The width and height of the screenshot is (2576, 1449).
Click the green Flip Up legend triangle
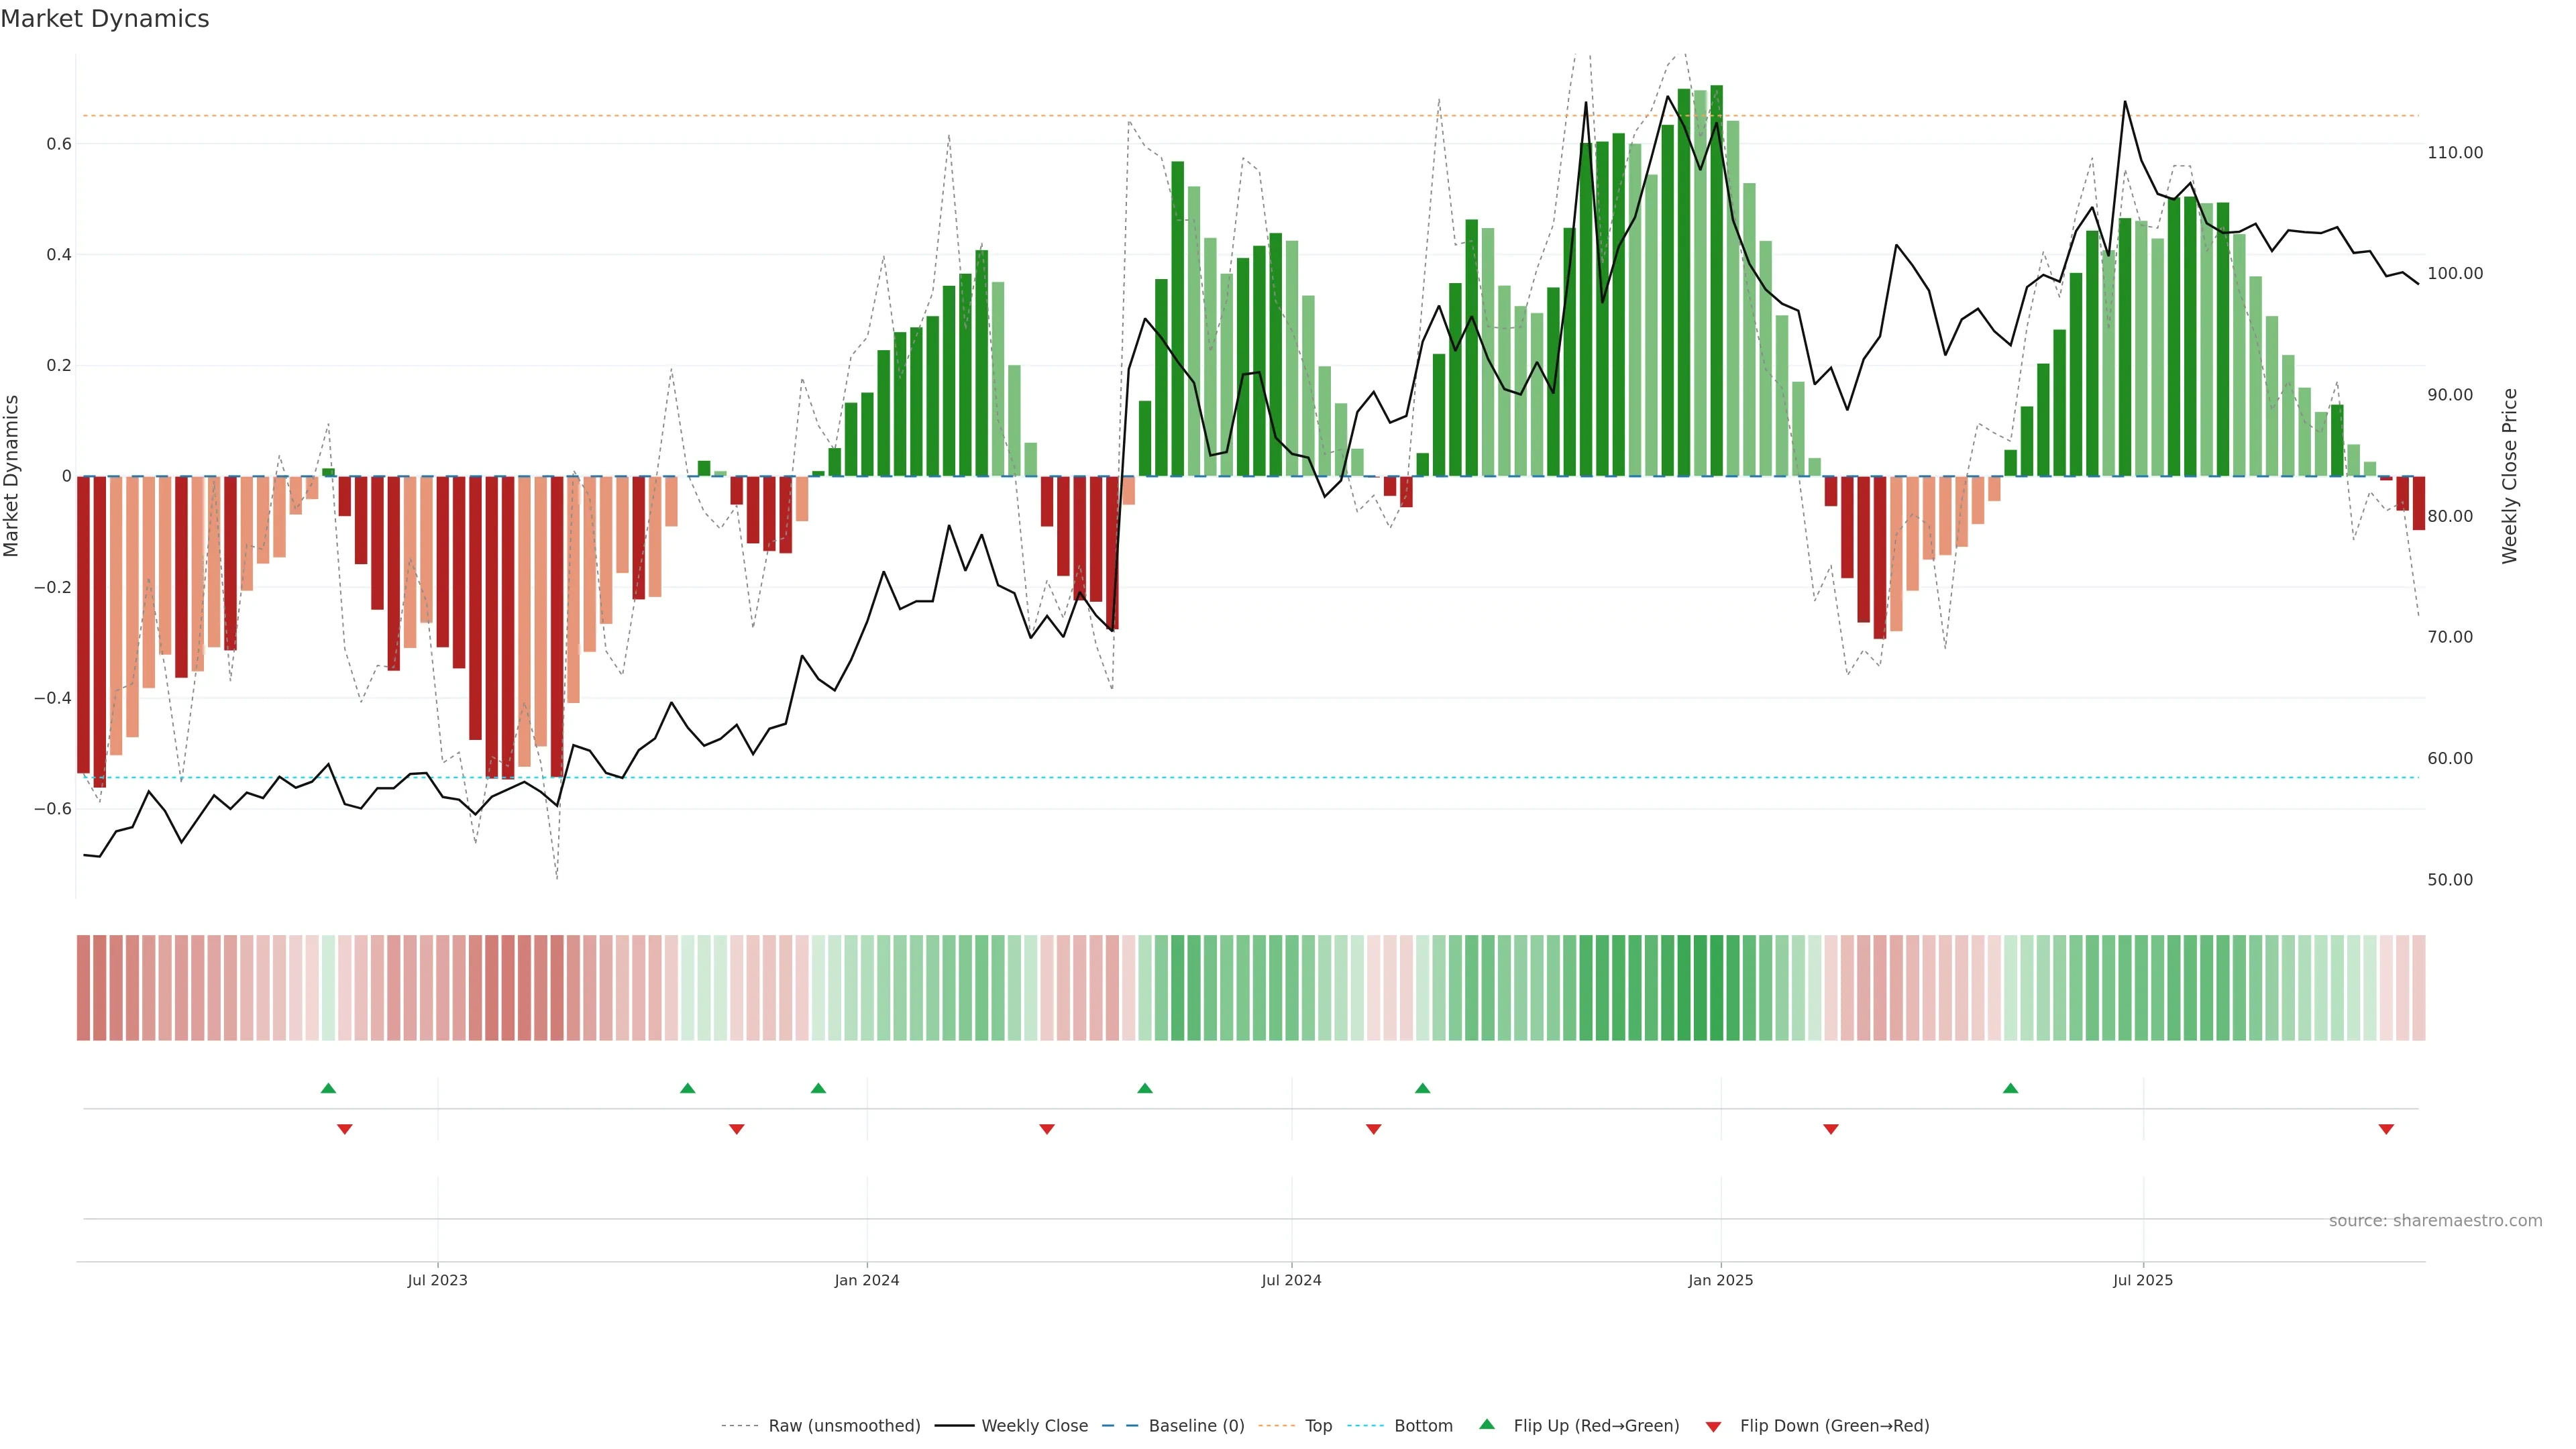point(1486,1424)
